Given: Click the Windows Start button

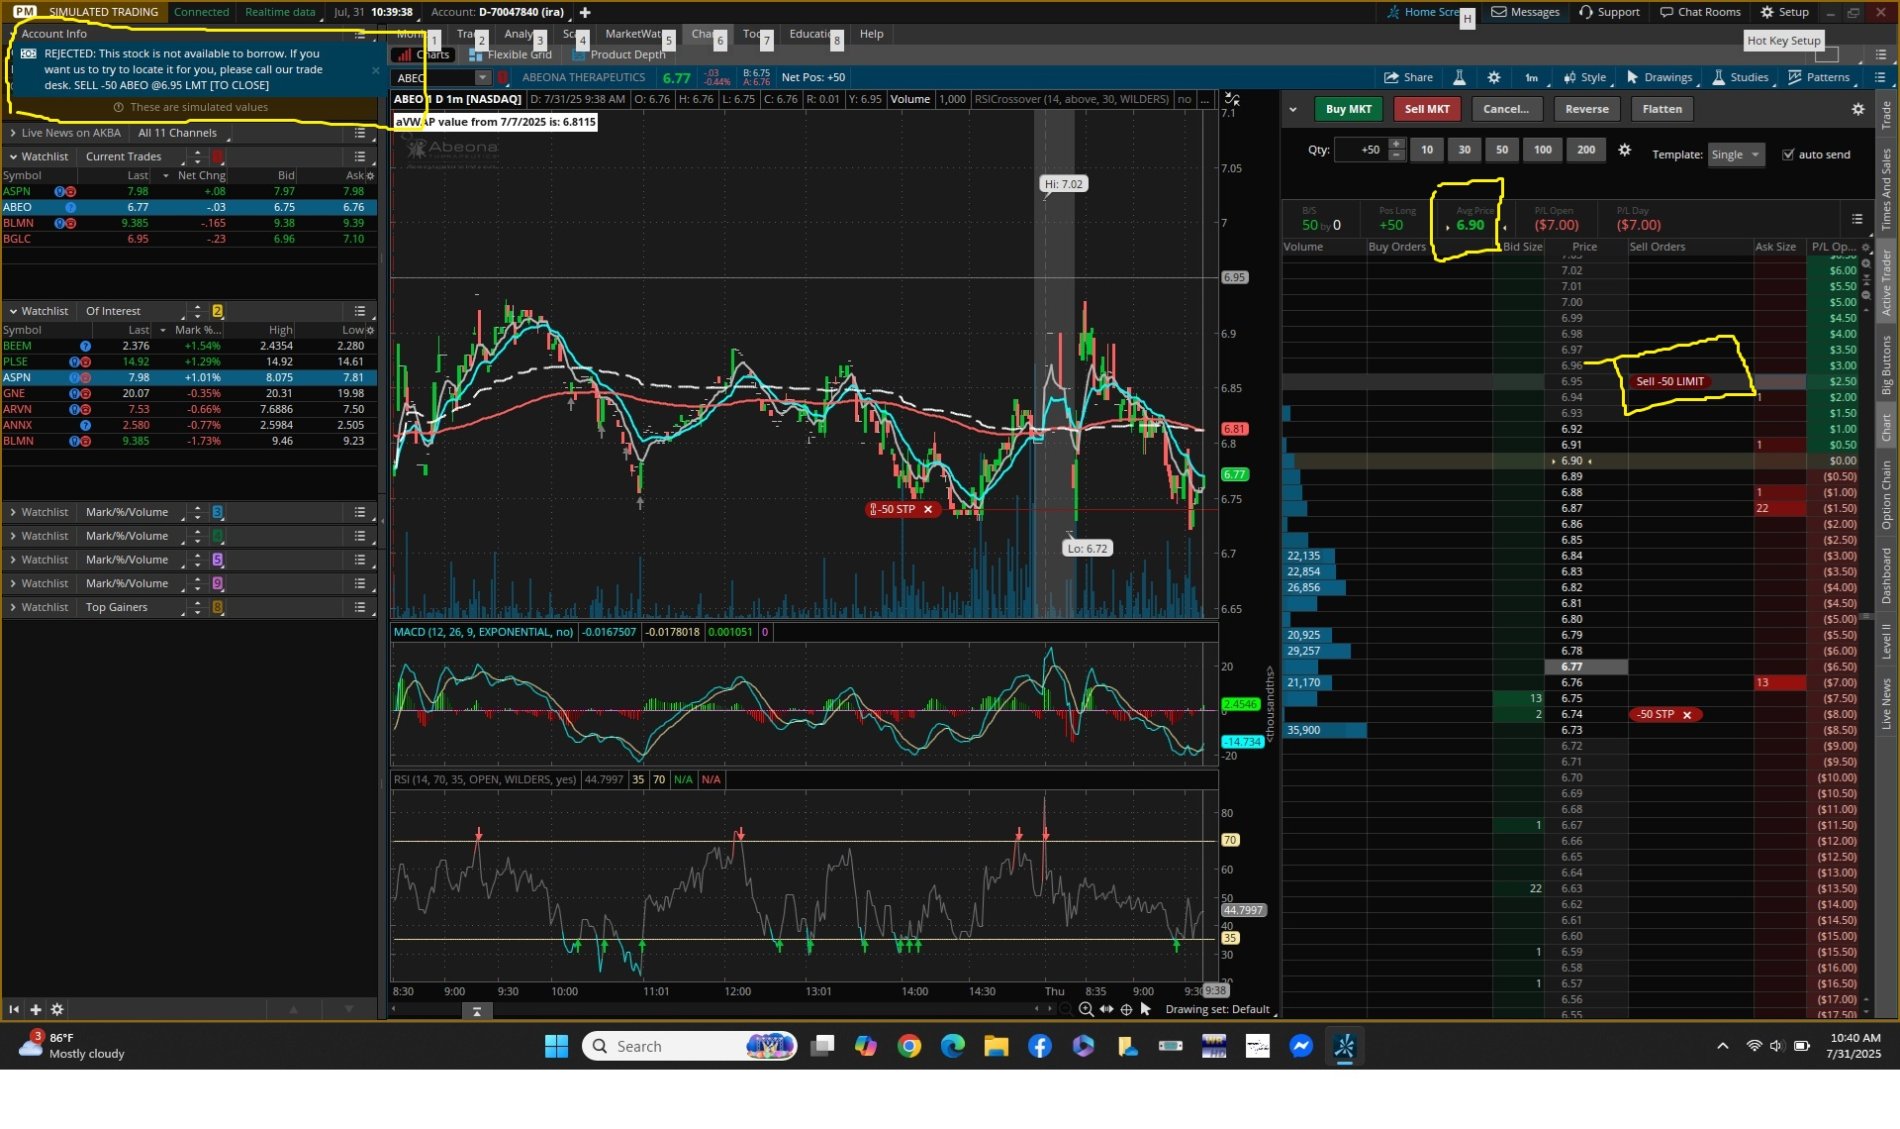Looking at the screenshot, I should click(556, 1046).
